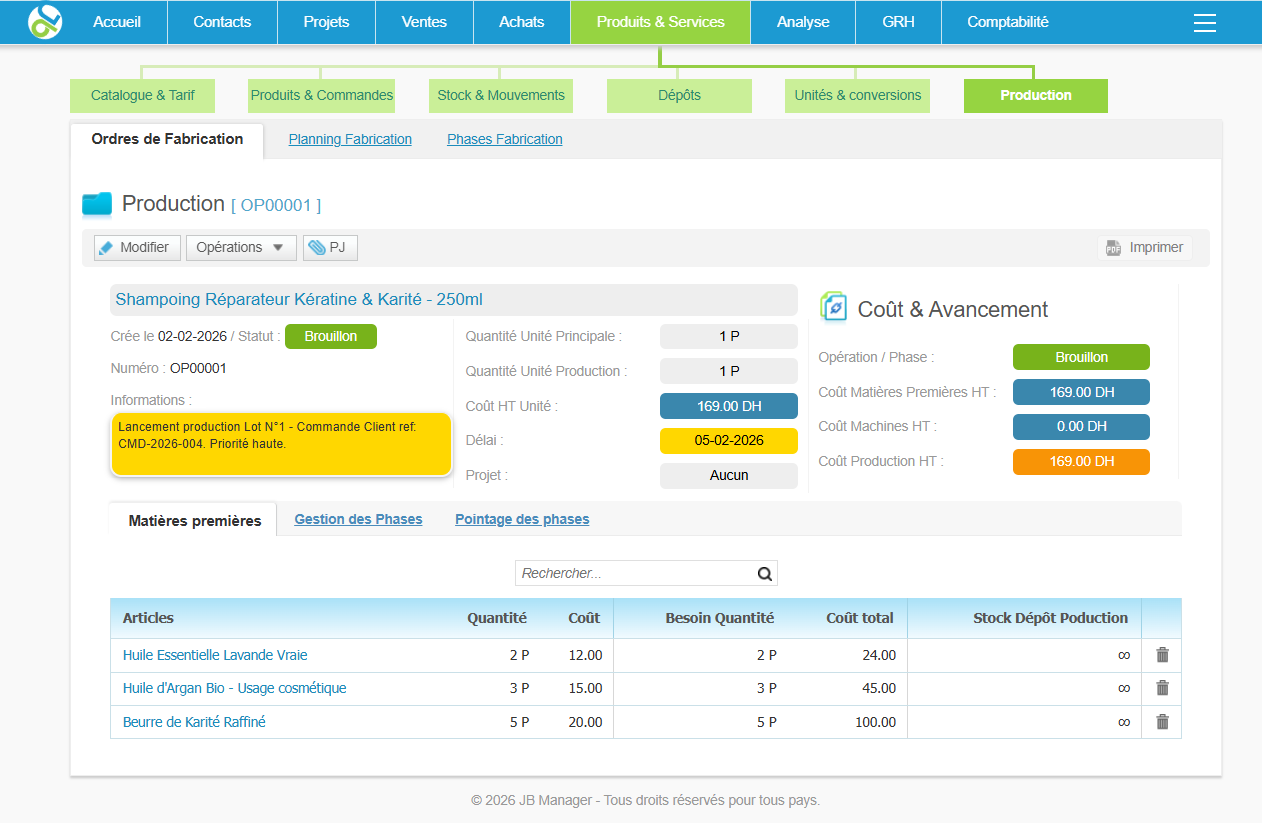Open PJ attachments button
Image resolution: width=1262 pixels, height=823 pixels.
click(x=329, y=247)
